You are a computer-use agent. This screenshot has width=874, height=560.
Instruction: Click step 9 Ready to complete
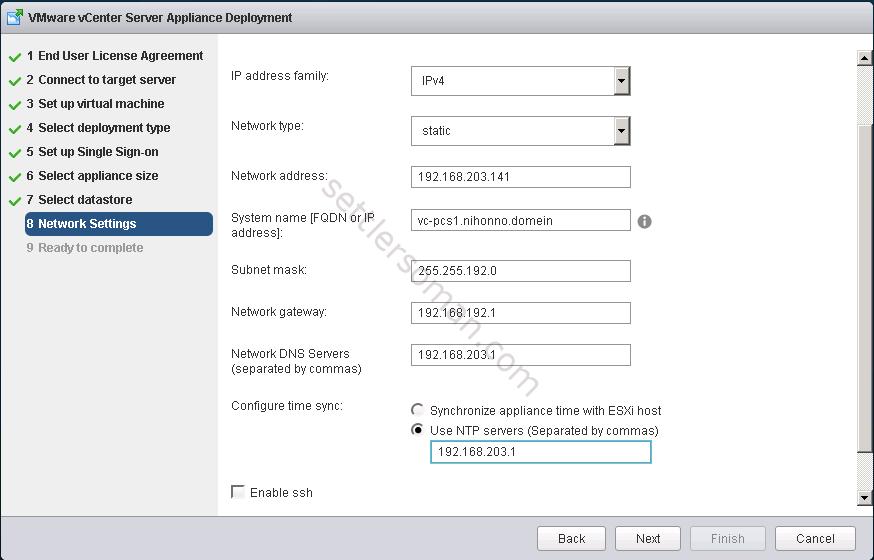click(85, 247)
